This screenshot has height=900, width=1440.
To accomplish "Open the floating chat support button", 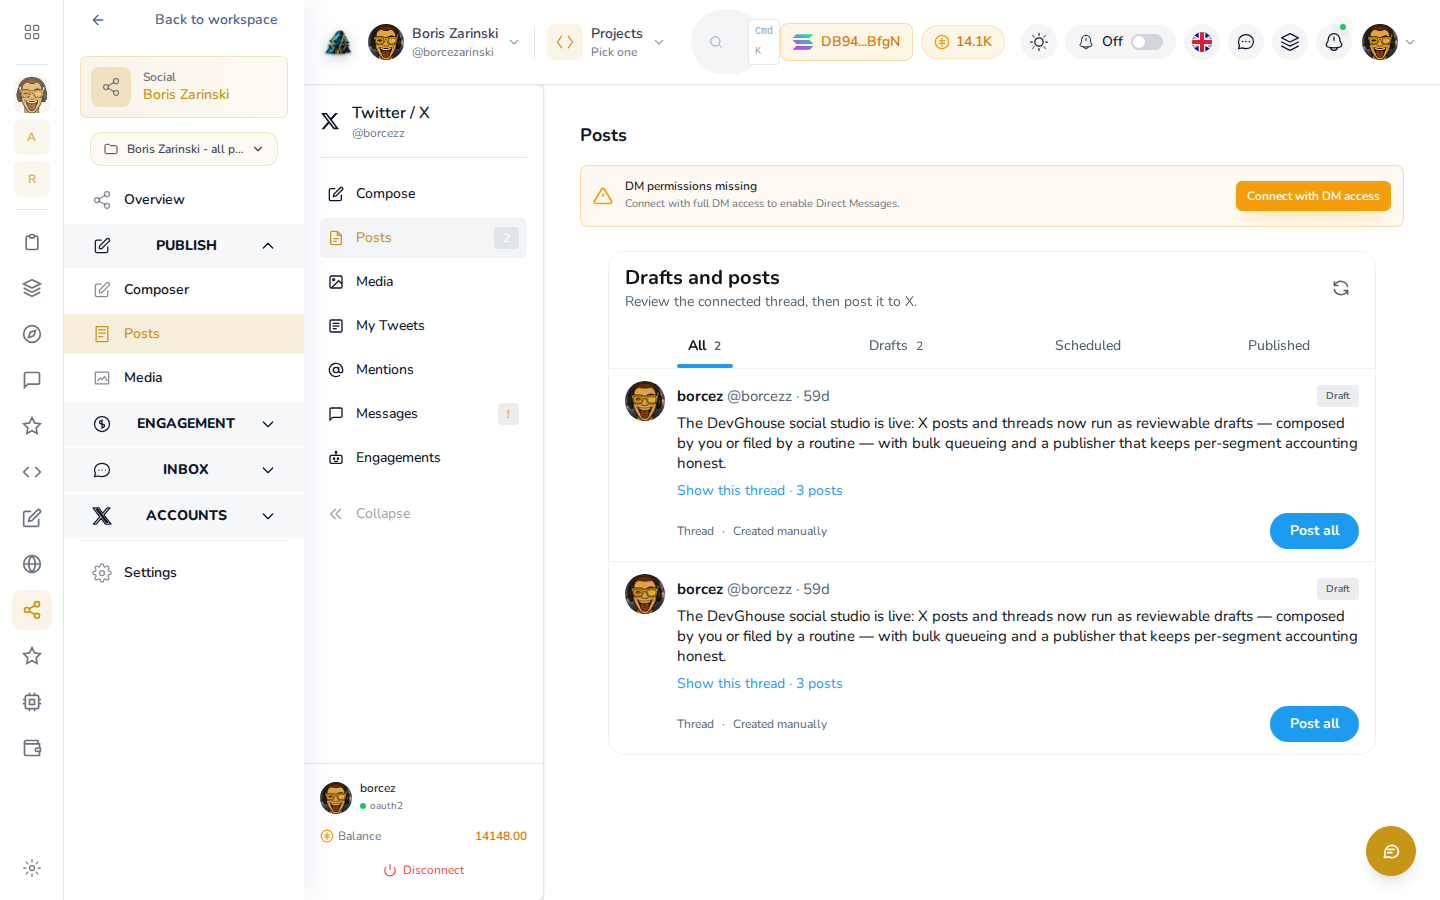I will tap(1391, 851).
